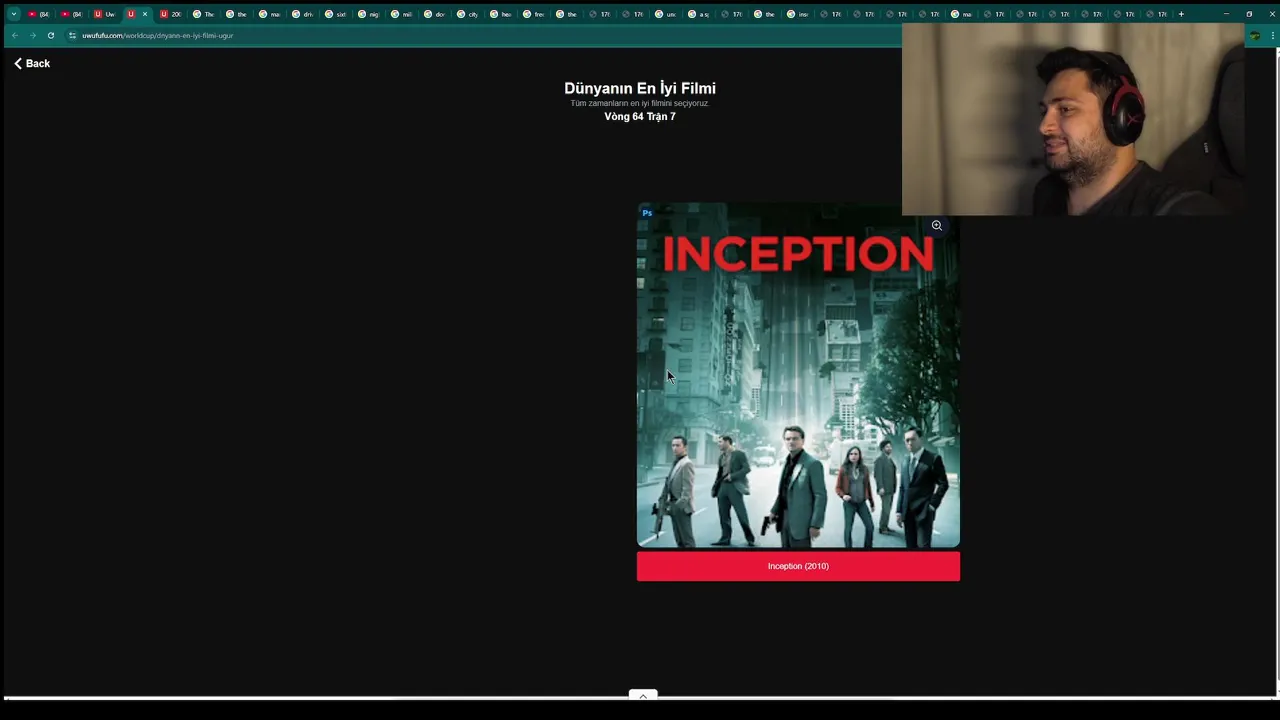The image size is (1280, 720).
Task: Switch to the 'unc' Google tab
Action: pyautogui.click(x=665, y=14)
